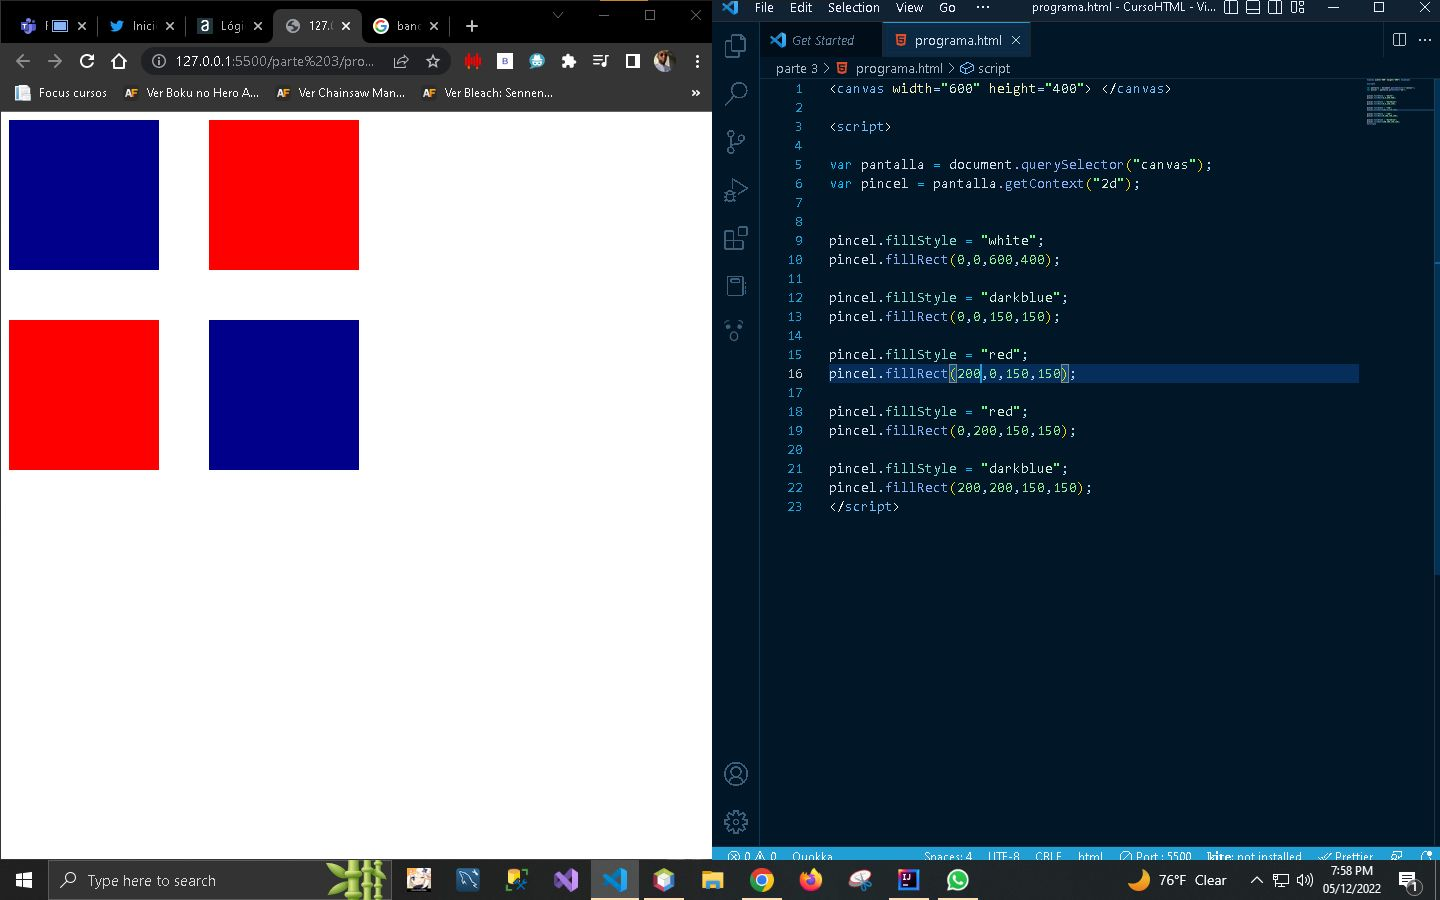Image resolution: width=1440 pixels, height=900 pixels.
Task: Click the split editor right icon
Action: coord(1399,40)
